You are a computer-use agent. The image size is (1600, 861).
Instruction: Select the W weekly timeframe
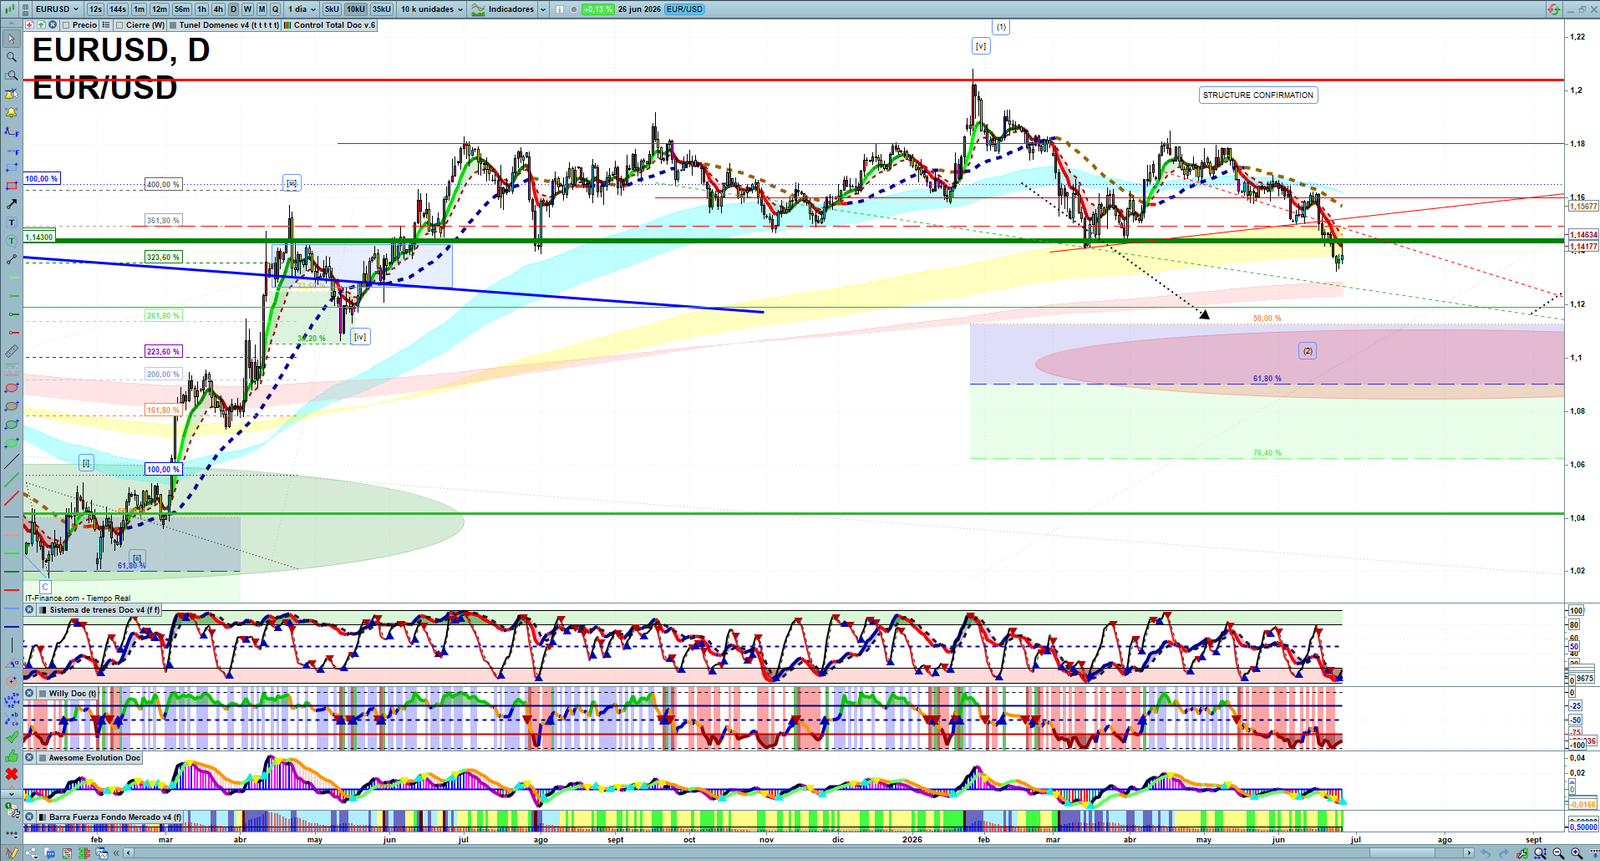[247, 9]
